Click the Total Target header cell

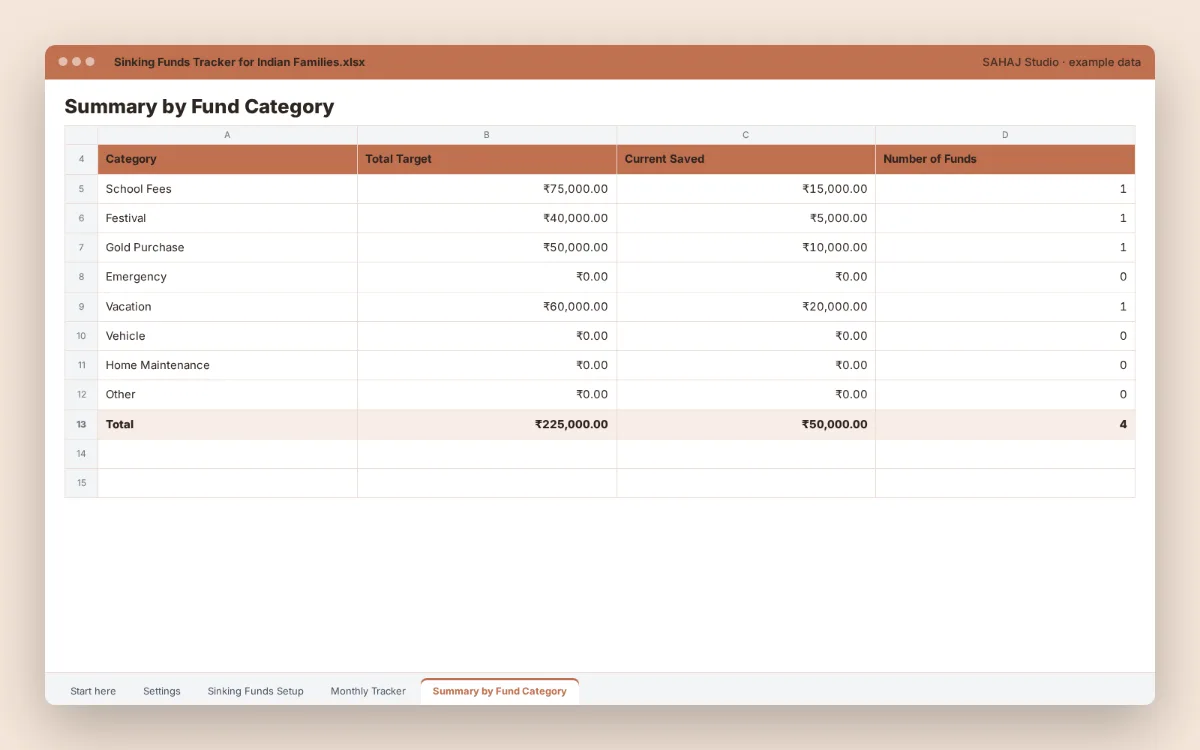click(x=487, y=159)
